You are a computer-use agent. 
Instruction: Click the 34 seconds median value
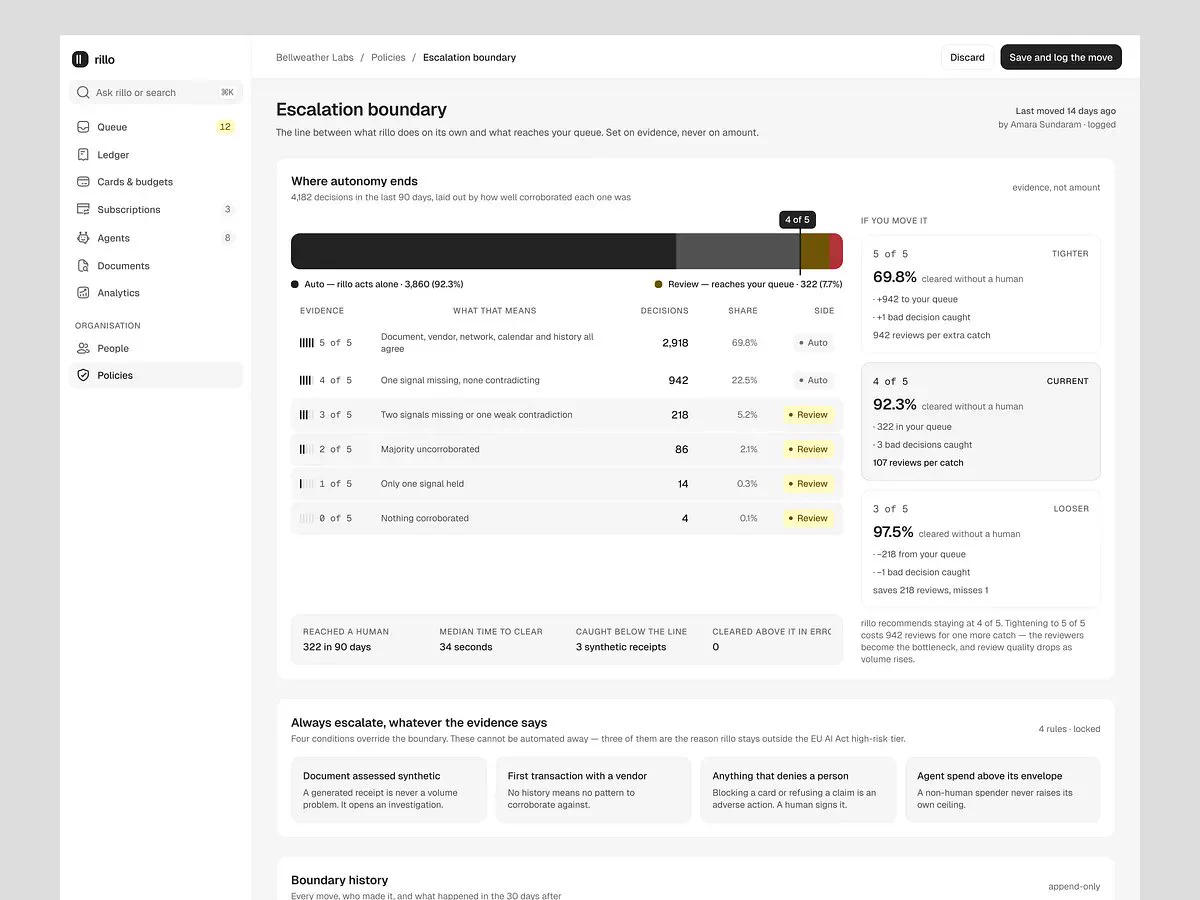[x=466, y=647]
